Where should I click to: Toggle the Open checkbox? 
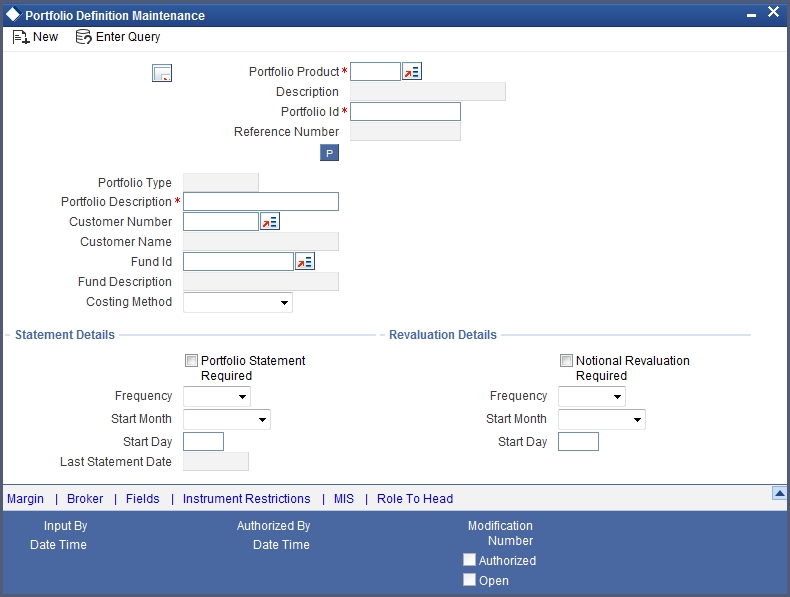[x=469, y=579]
